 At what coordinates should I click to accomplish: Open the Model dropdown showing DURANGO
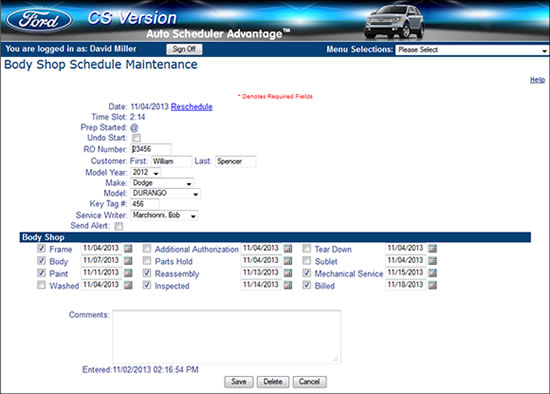pos(165,193)
